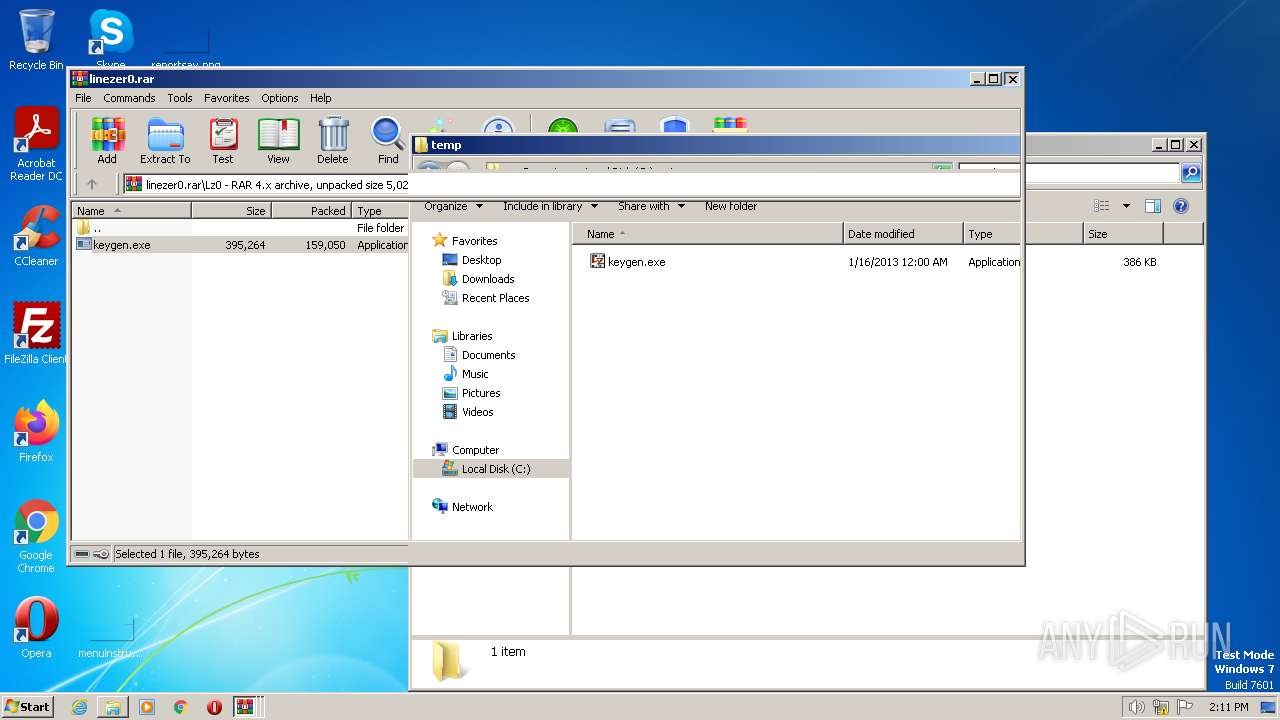
Task: Go up one level with the arrow icon
Action: coord(92,184)
